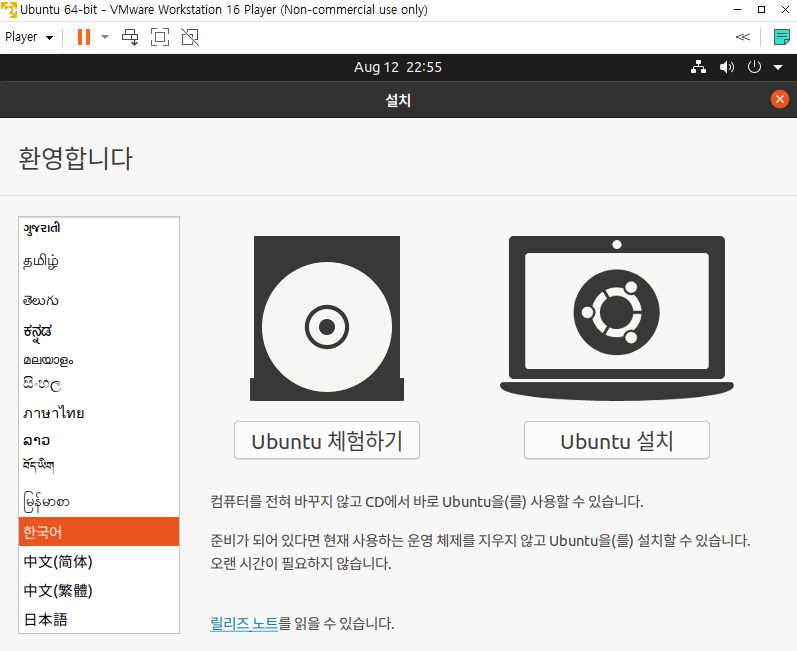Select 中文(简体) language

coord(99,562)
